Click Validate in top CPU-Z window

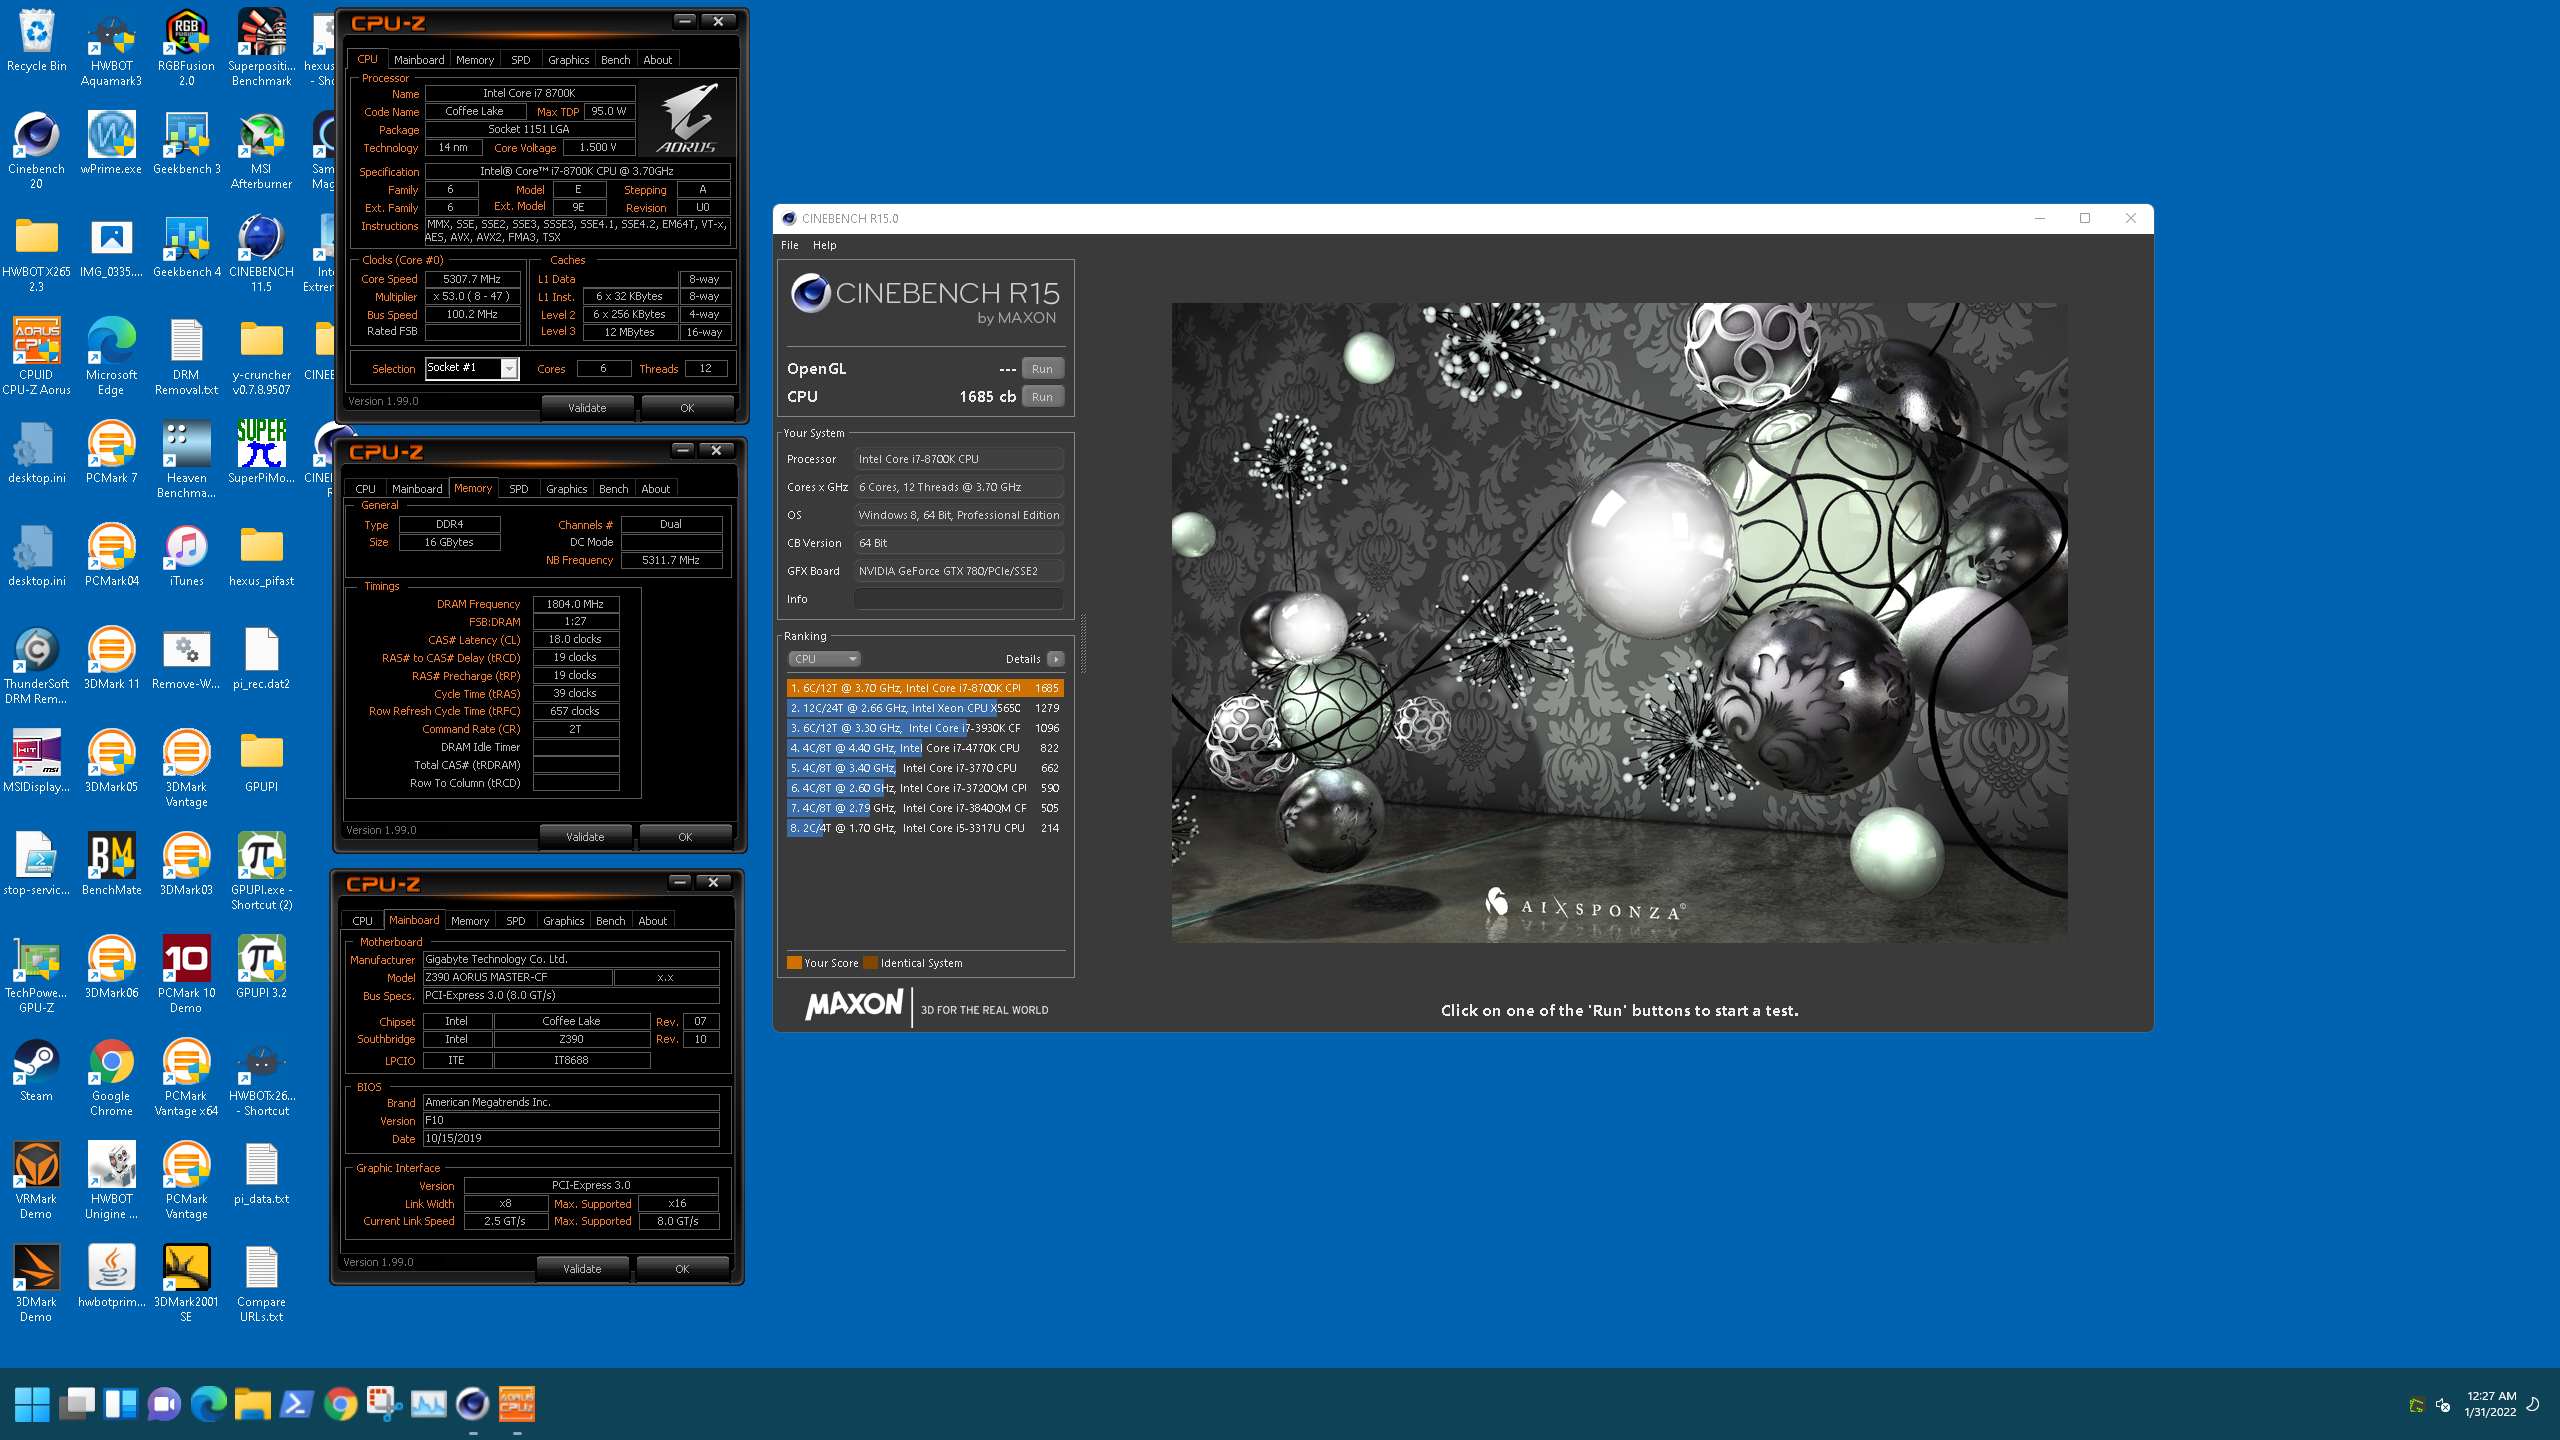[587, 408]
